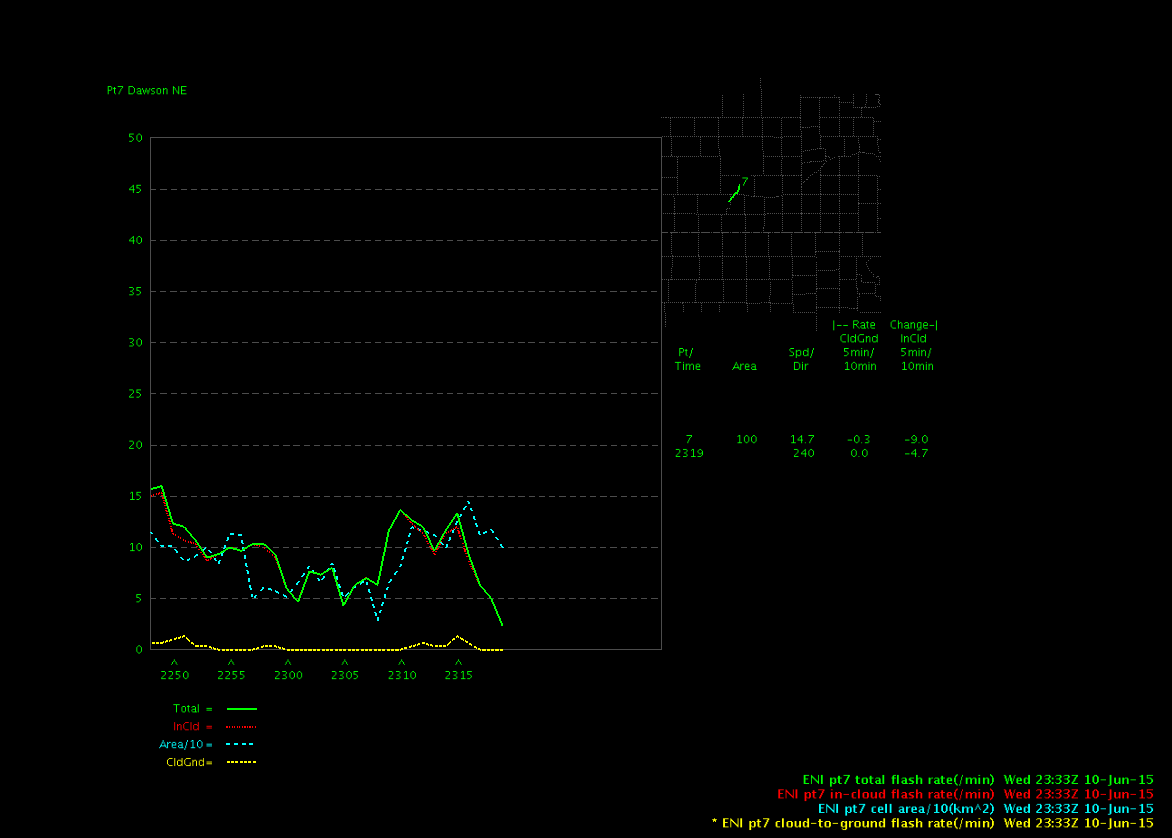Click the yellow CldGnd legend line sample
Screen dimensions: 1172x838
click(x=241, y=762)
